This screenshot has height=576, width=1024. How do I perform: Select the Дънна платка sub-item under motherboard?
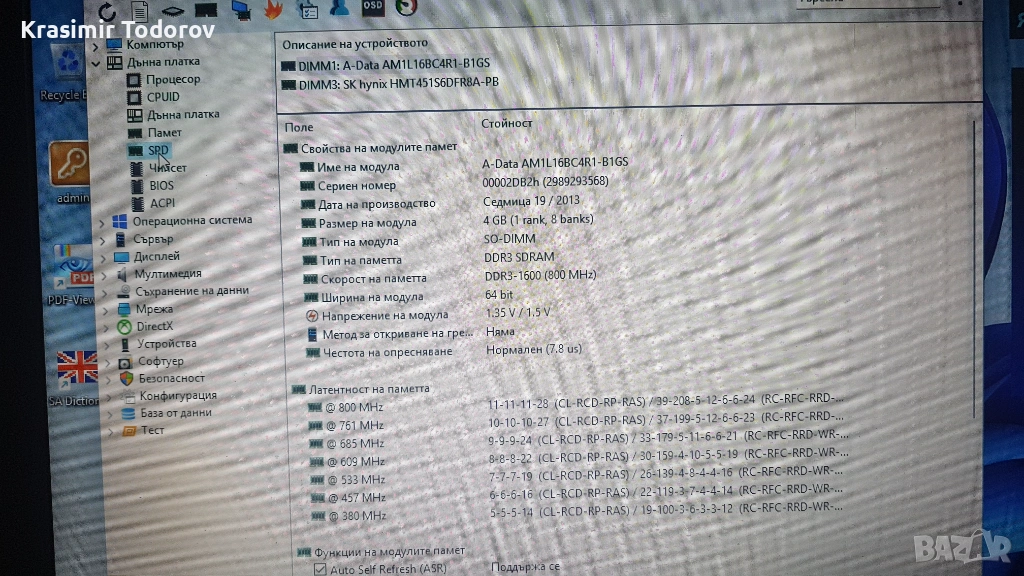(183, 114)
